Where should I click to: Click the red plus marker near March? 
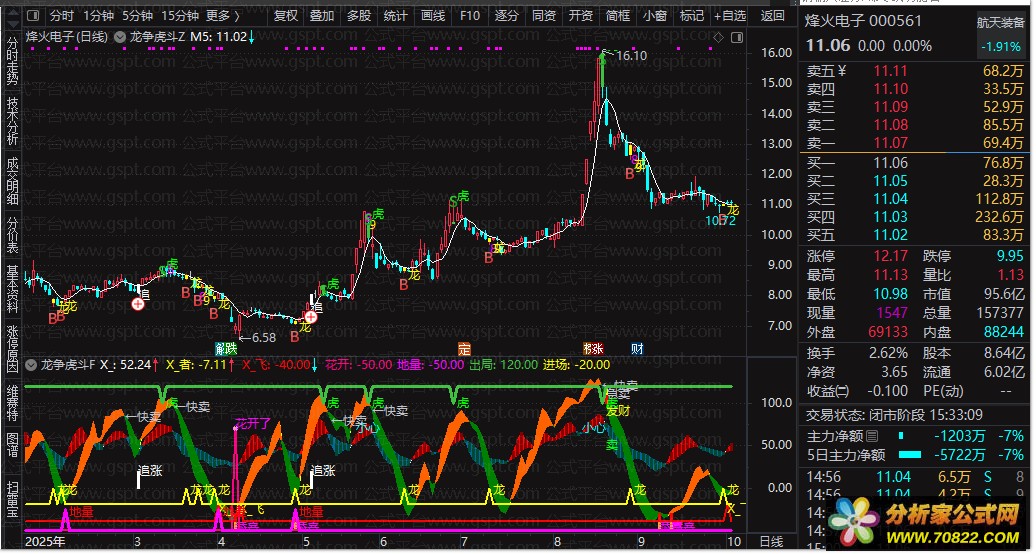coord(138,304)
